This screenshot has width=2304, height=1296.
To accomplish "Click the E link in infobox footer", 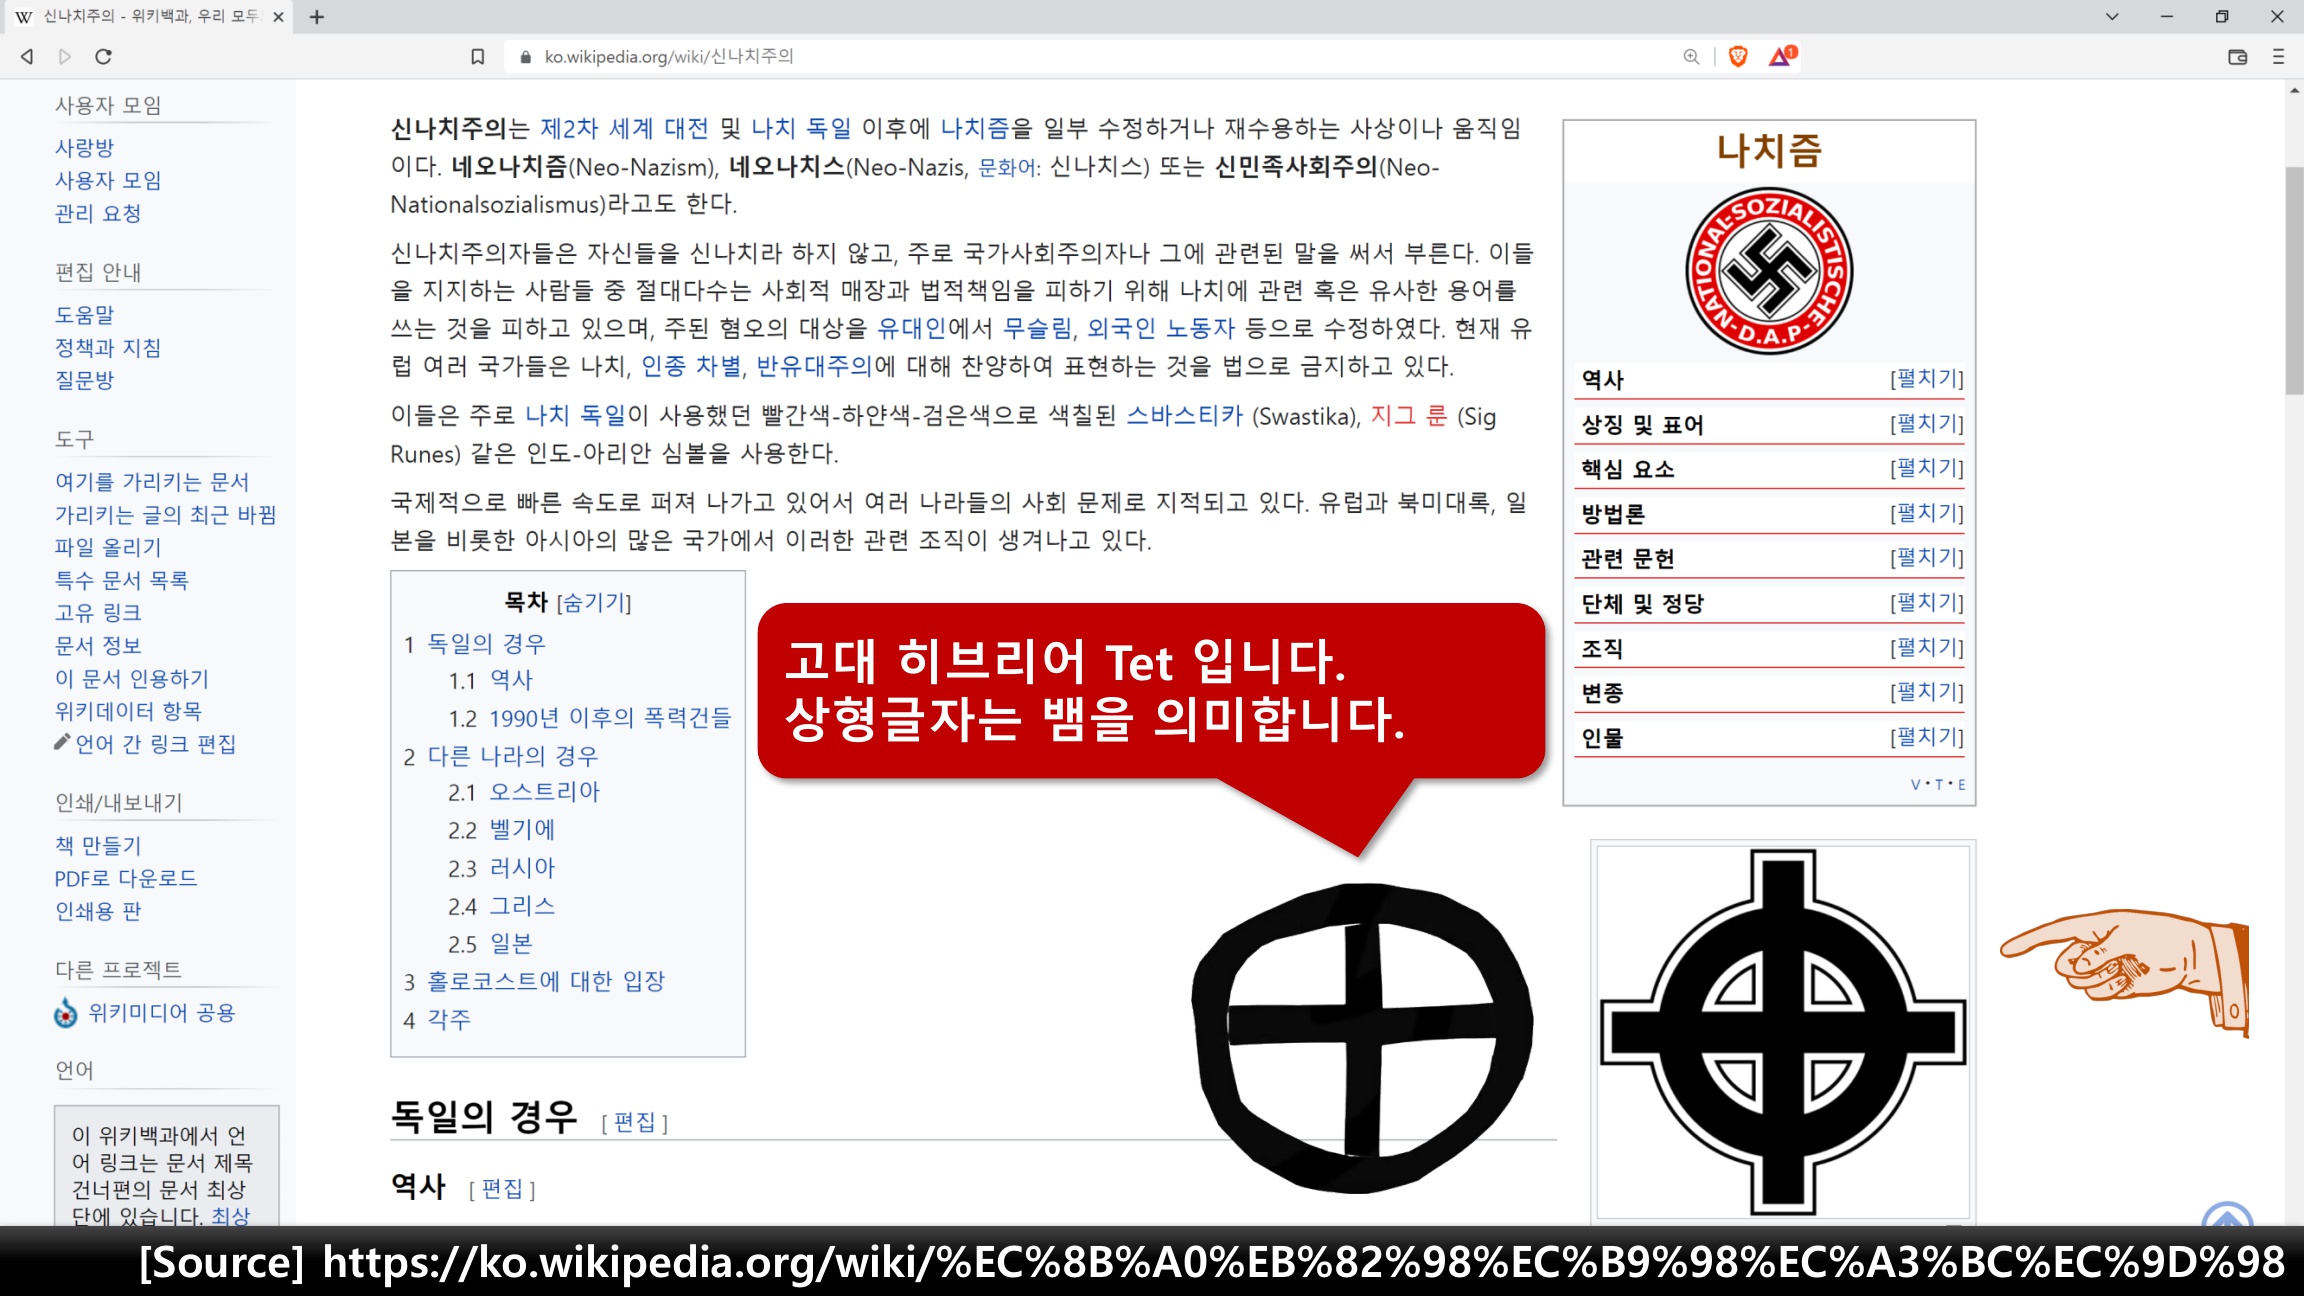I will pos(1961,785).
